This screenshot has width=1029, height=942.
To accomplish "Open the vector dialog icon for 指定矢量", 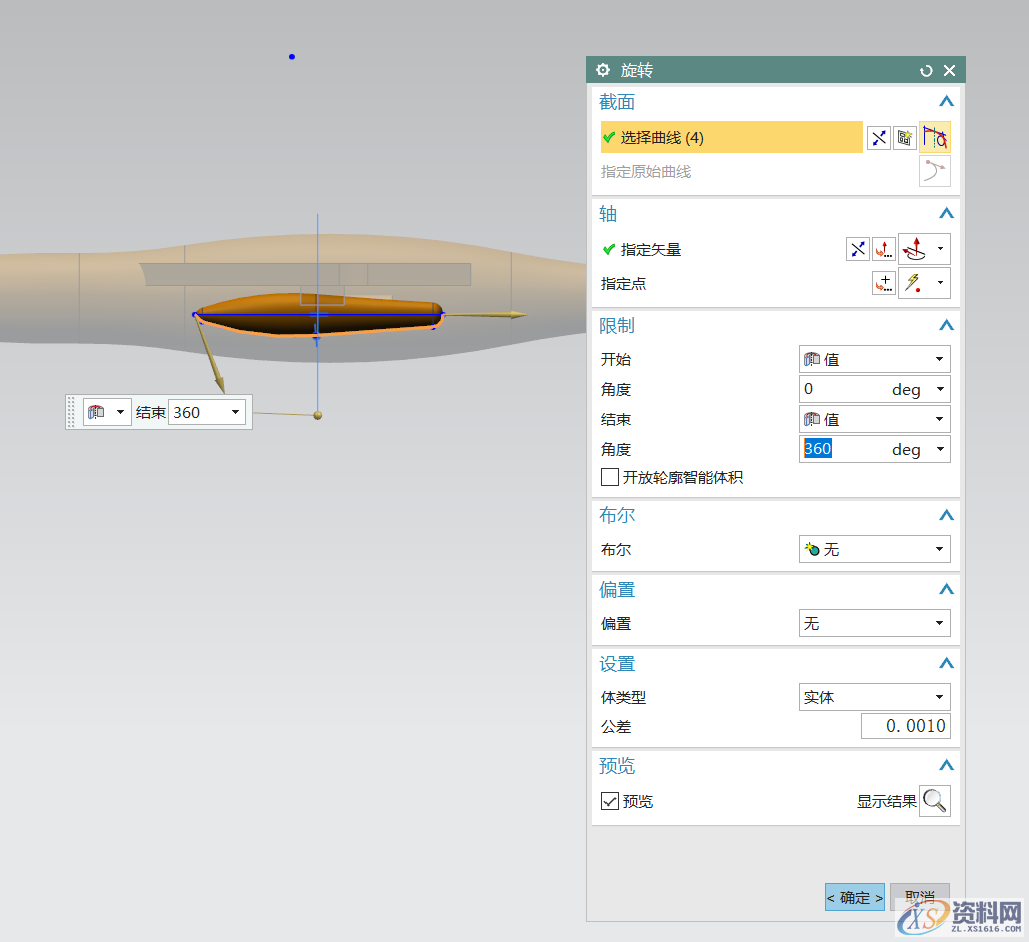I will click(884, 249).
